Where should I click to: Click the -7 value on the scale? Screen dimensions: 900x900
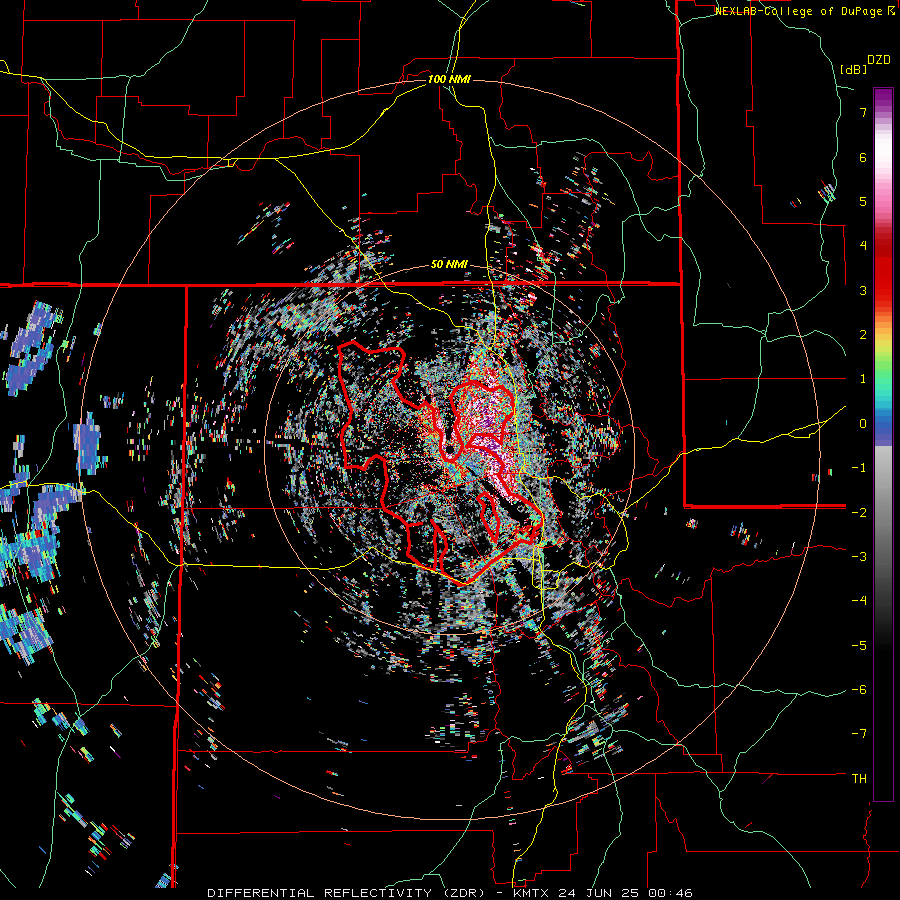(x=859, y=734)
